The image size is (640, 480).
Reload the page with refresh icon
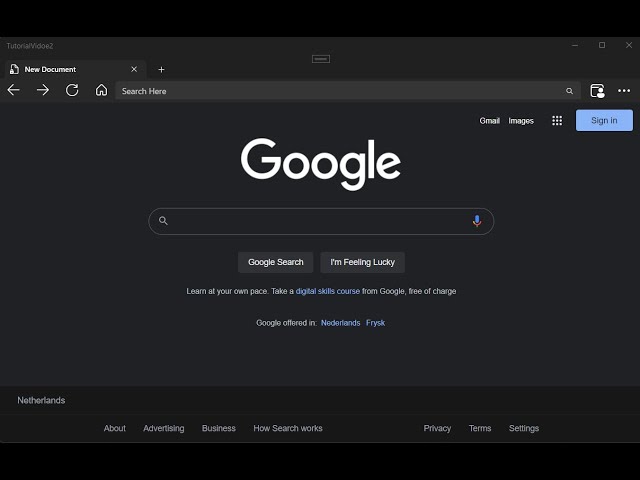coord(72,90)
